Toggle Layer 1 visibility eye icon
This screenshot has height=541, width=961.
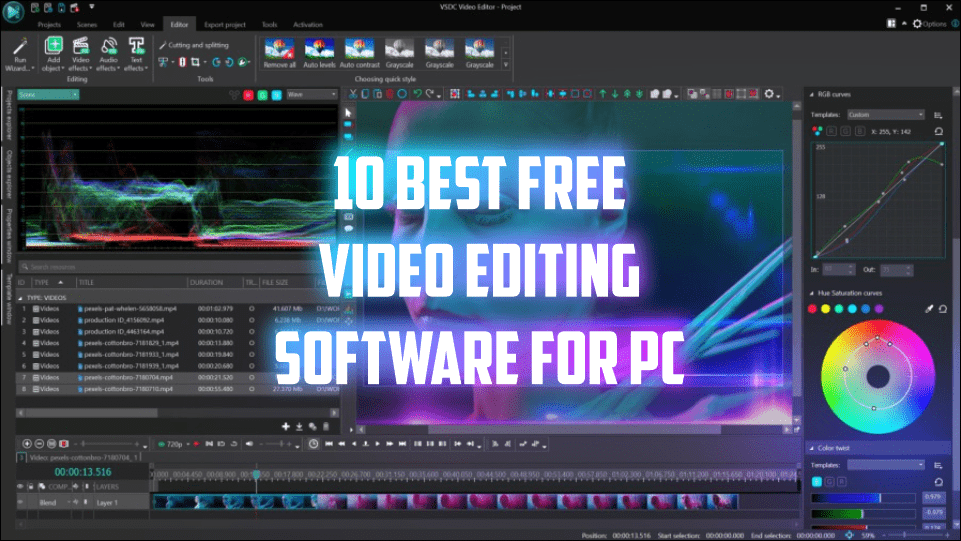click(x=20, y=502)
